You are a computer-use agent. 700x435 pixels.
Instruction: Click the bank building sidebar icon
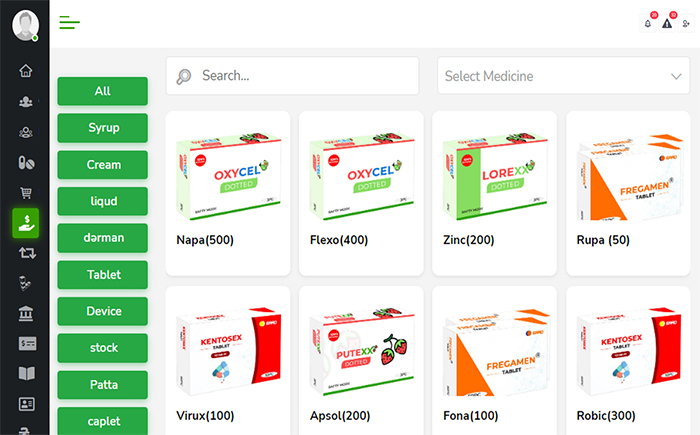click(25, 314)
